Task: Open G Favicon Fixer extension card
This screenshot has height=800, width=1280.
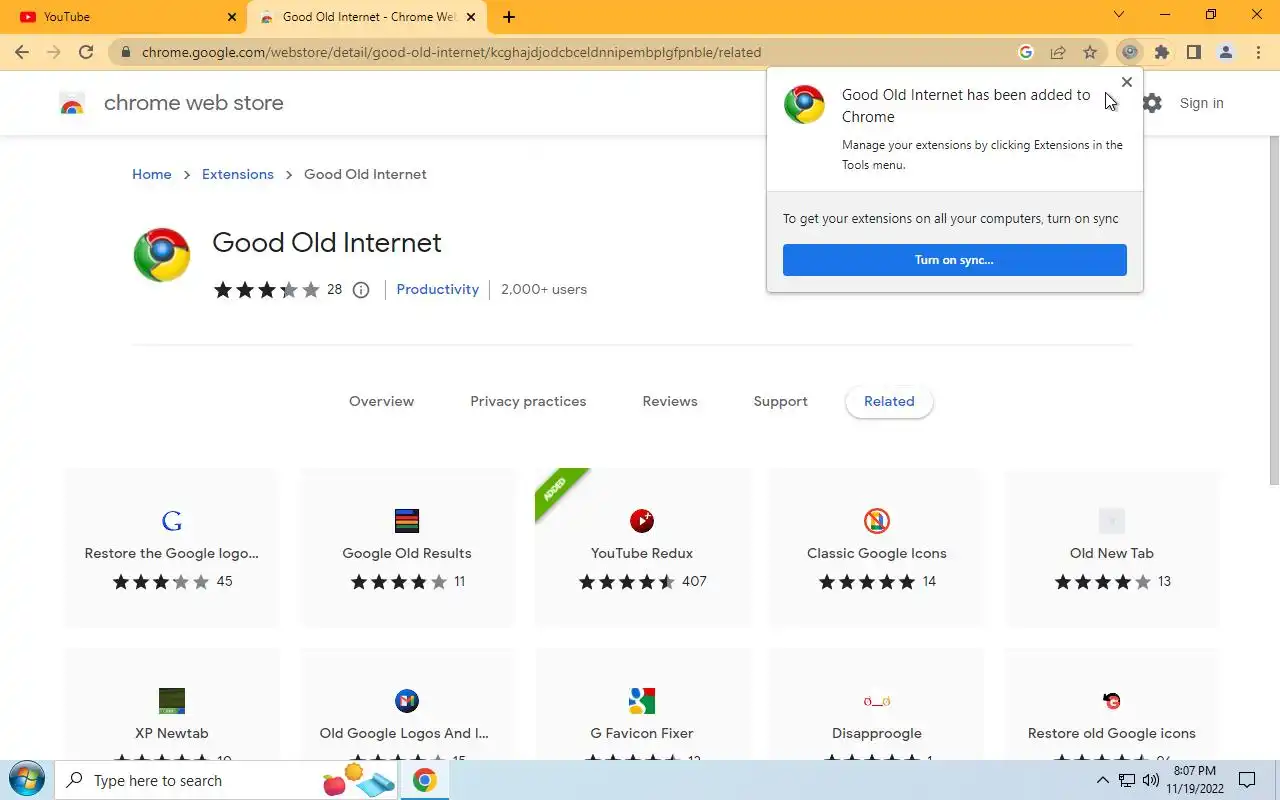Action: (642, 704)
